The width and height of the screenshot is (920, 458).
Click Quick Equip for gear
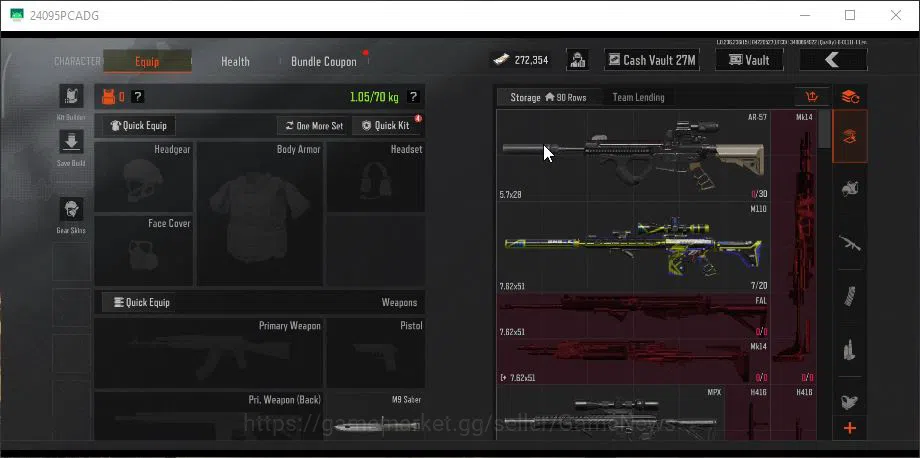[138, 125]
